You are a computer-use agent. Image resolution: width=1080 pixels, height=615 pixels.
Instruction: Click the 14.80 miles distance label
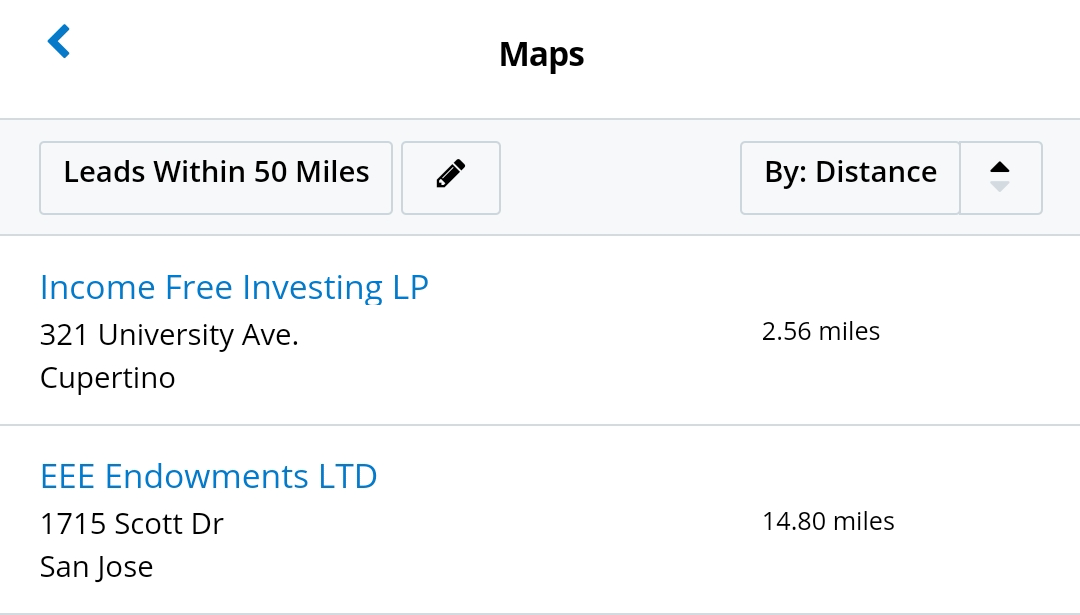coord(828,521)
